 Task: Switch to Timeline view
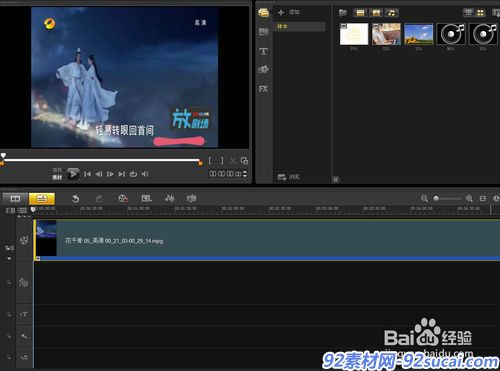(42, 199)
